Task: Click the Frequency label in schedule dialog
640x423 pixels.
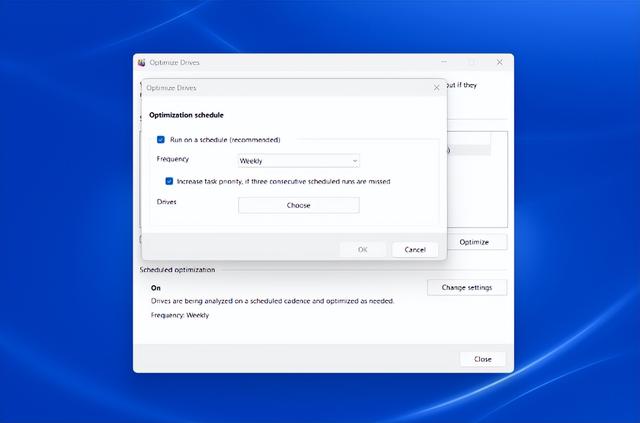Action: click(173, 159)
